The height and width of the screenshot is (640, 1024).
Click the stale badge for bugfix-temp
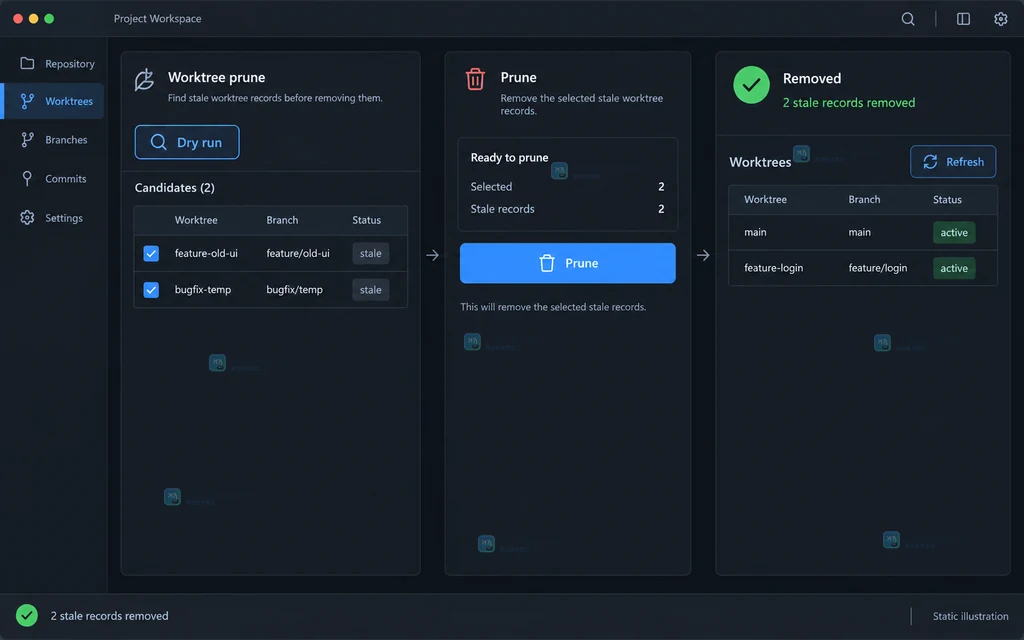click(370, 289)
